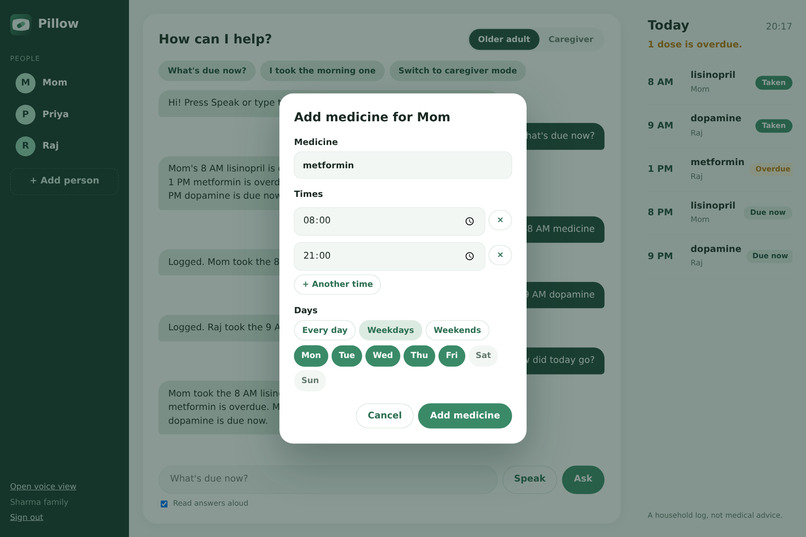
Task: Click the 8 PM lisinopril schedule row
Action: pos(720,212)
